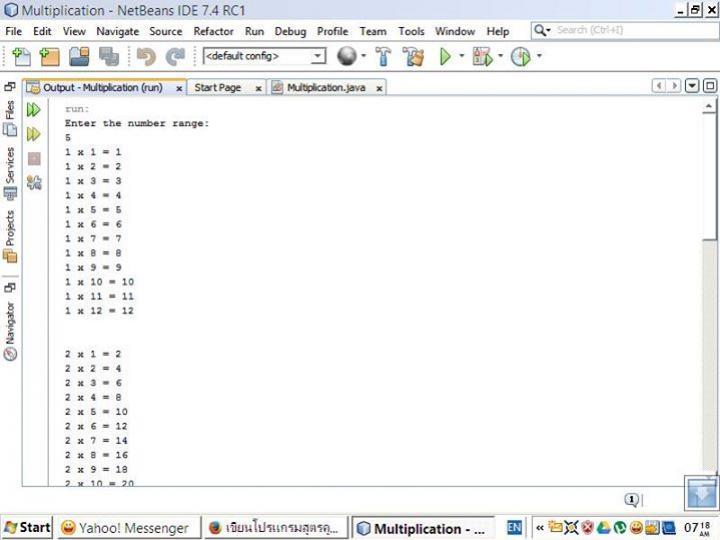720x540 pixels.
Task: Open the View menu
Action: 74,31
